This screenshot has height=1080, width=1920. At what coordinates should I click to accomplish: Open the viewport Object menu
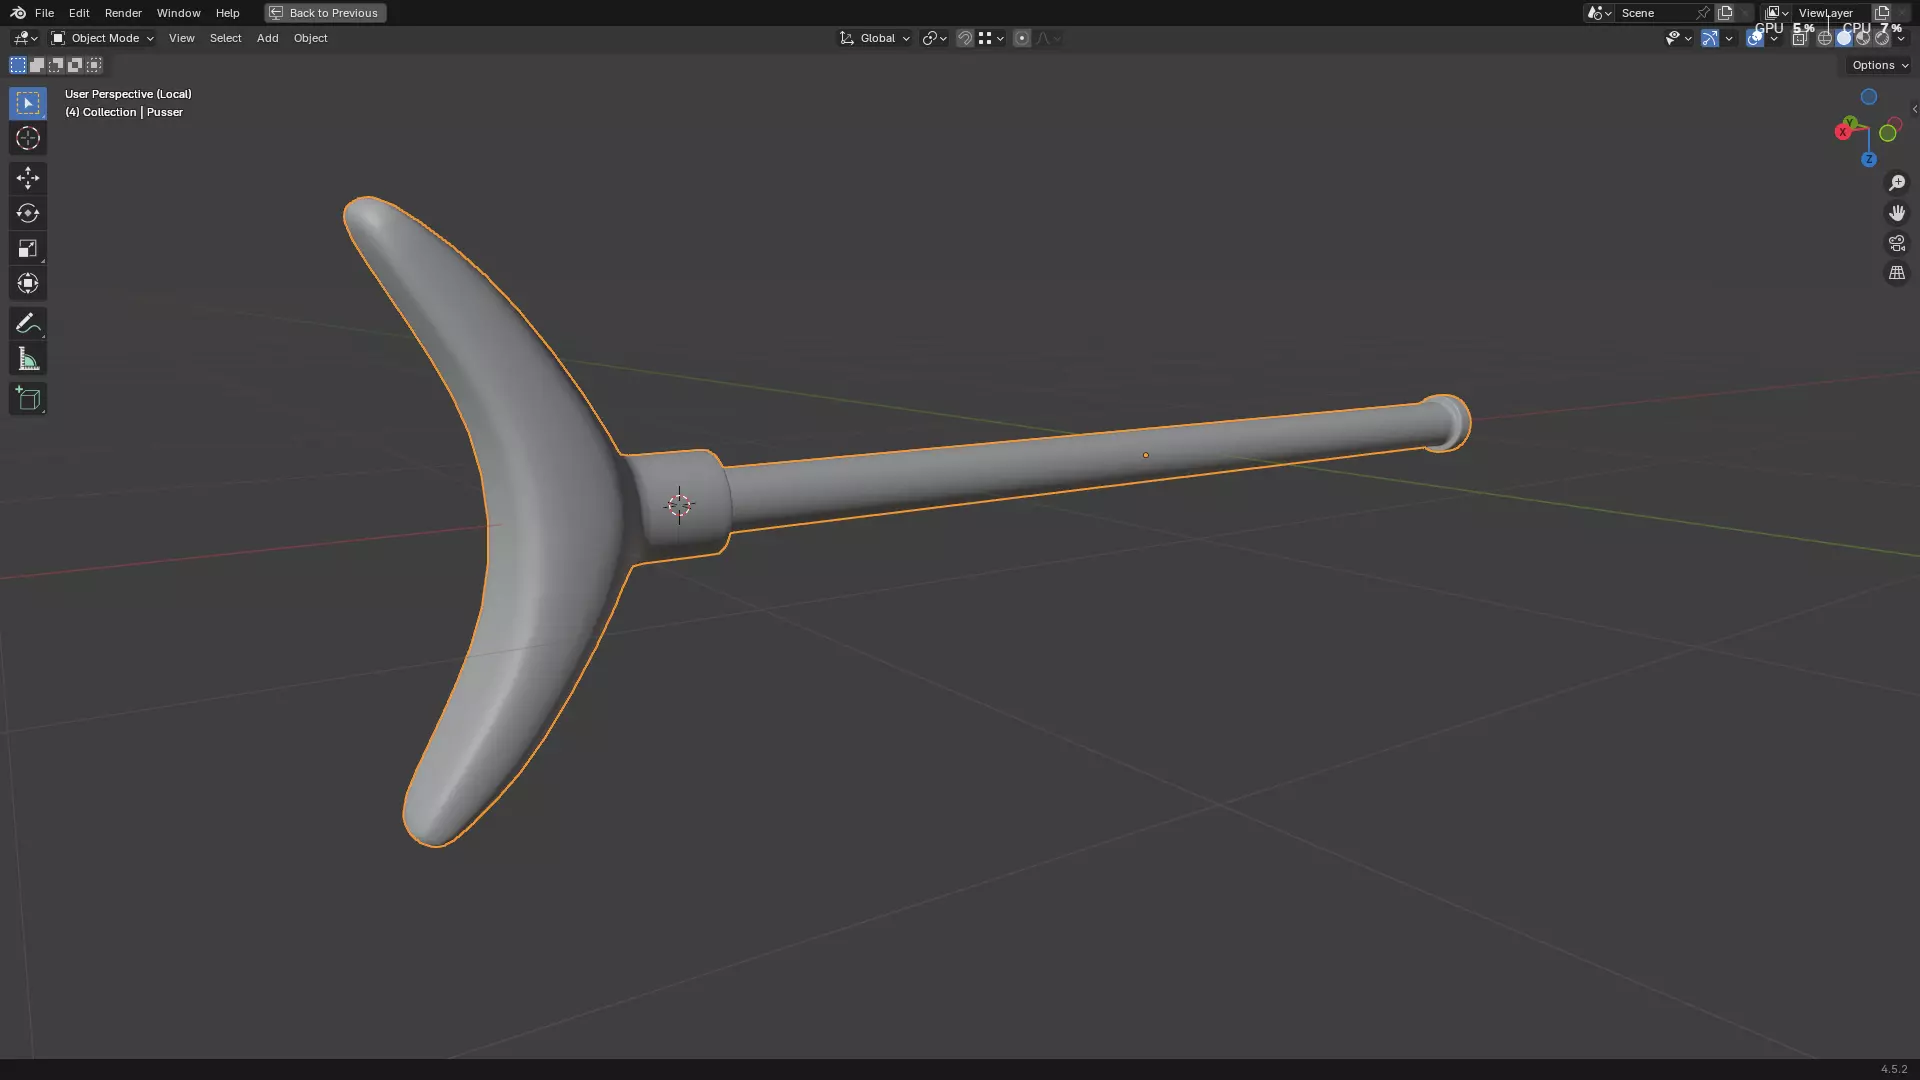pos(311,38)
